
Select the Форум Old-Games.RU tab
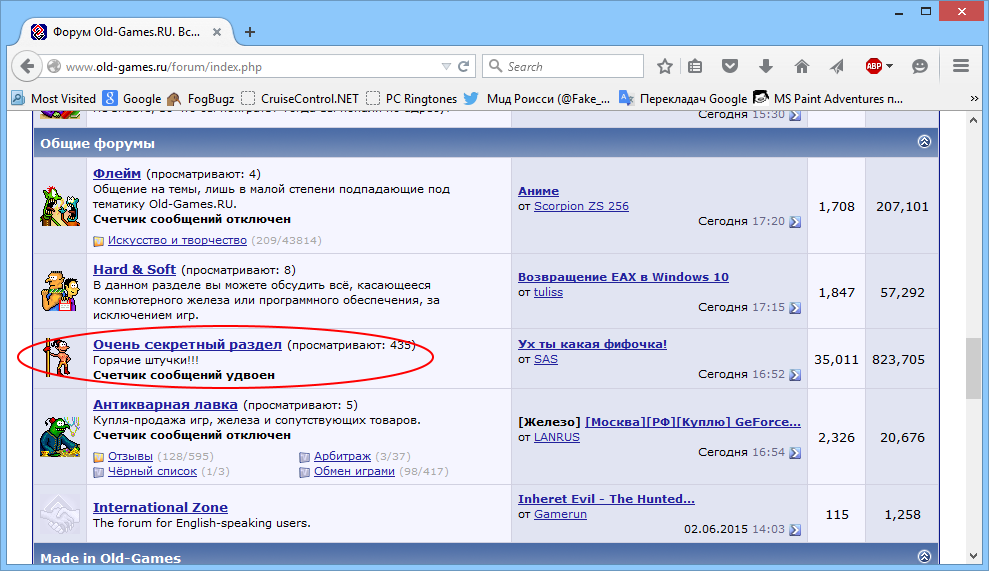point(127,32)
